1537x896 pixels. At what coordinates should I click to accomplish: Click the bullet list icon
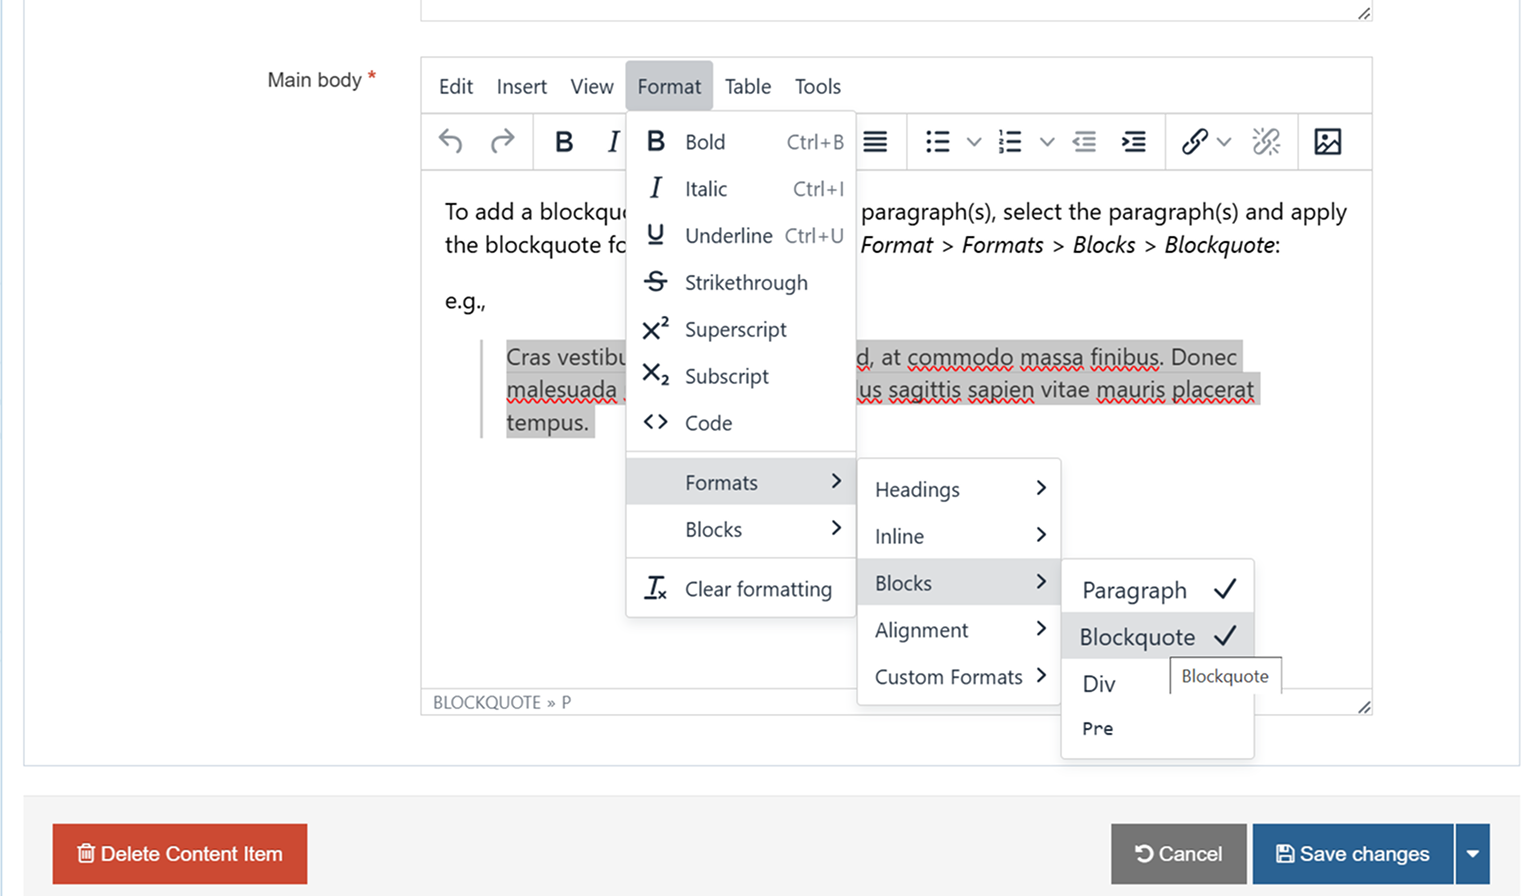[x=937, y=142]
